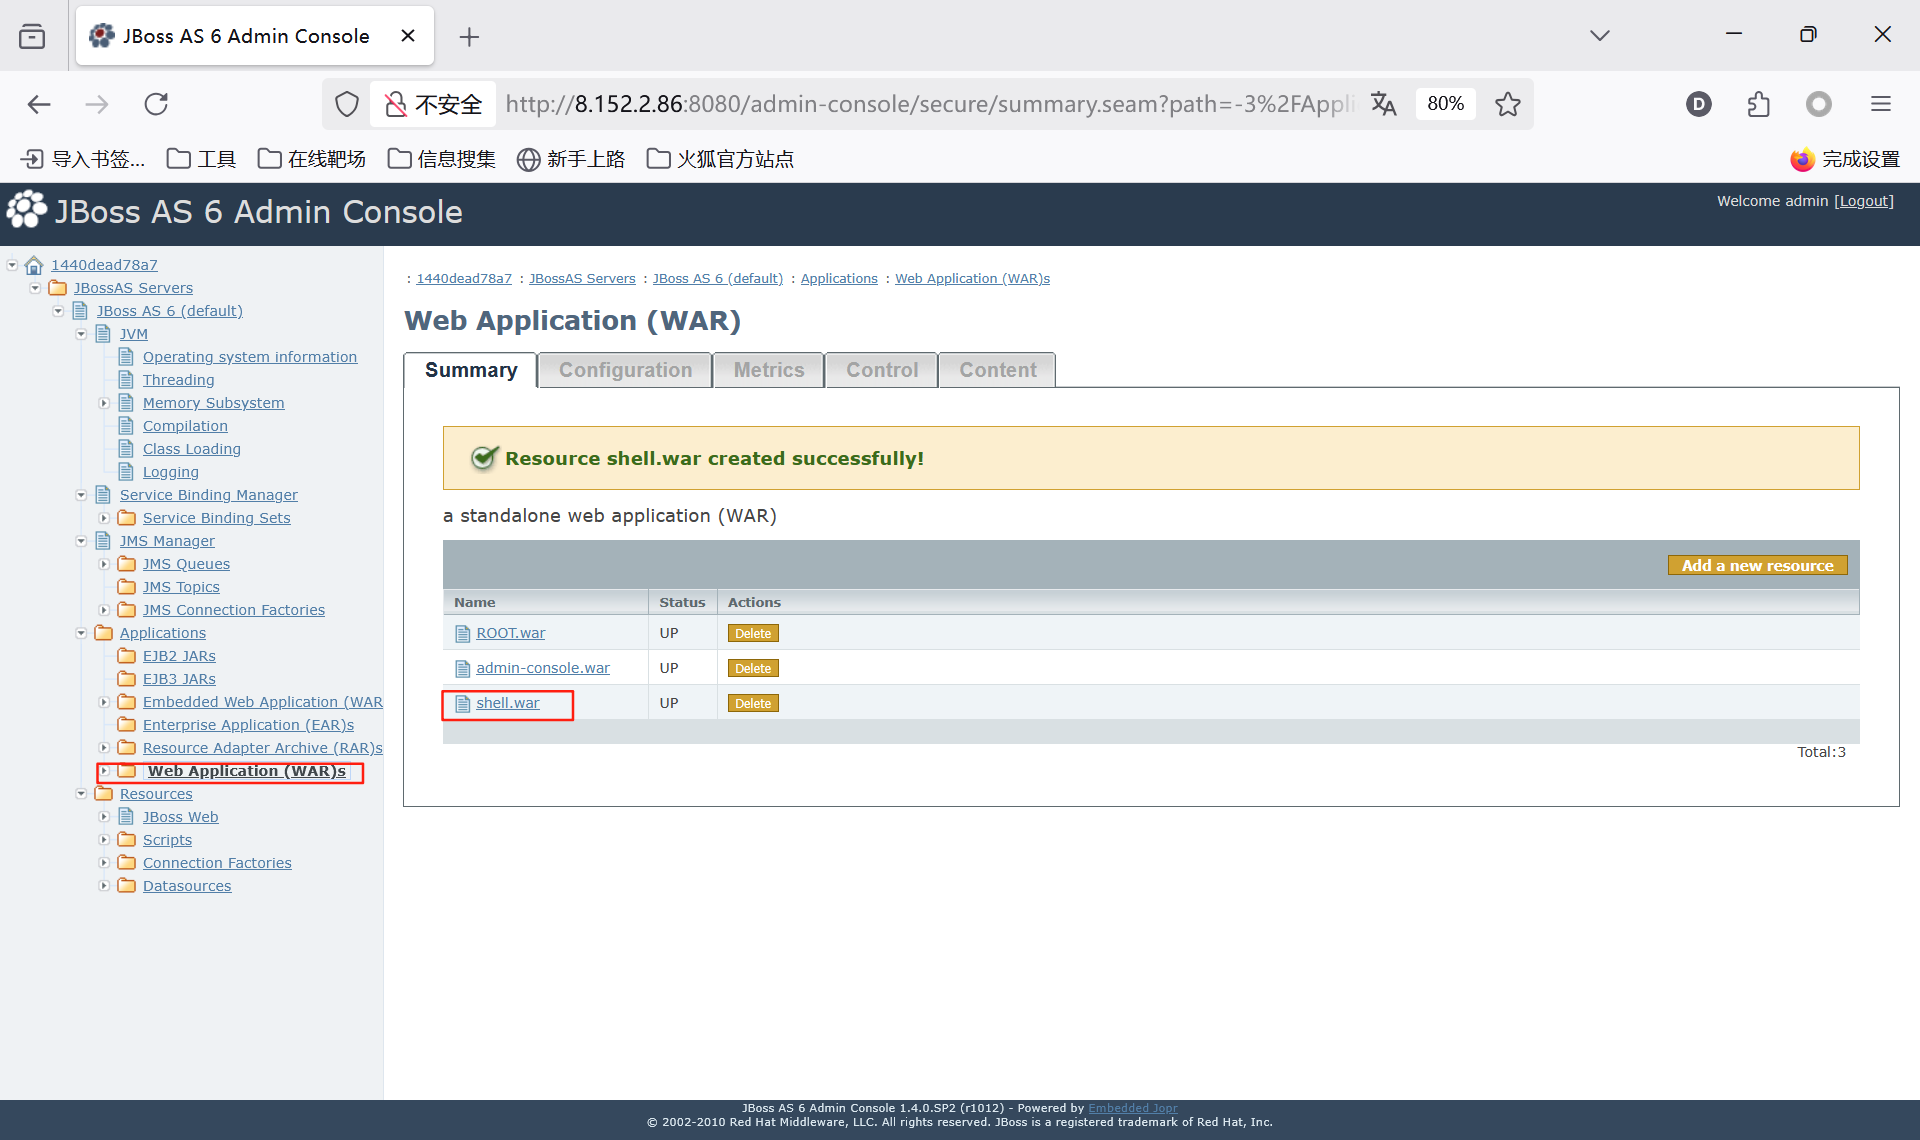Expand the JMS Queues node
This screenshot has width=1920, height=1140.
click(x=104, y=564)
